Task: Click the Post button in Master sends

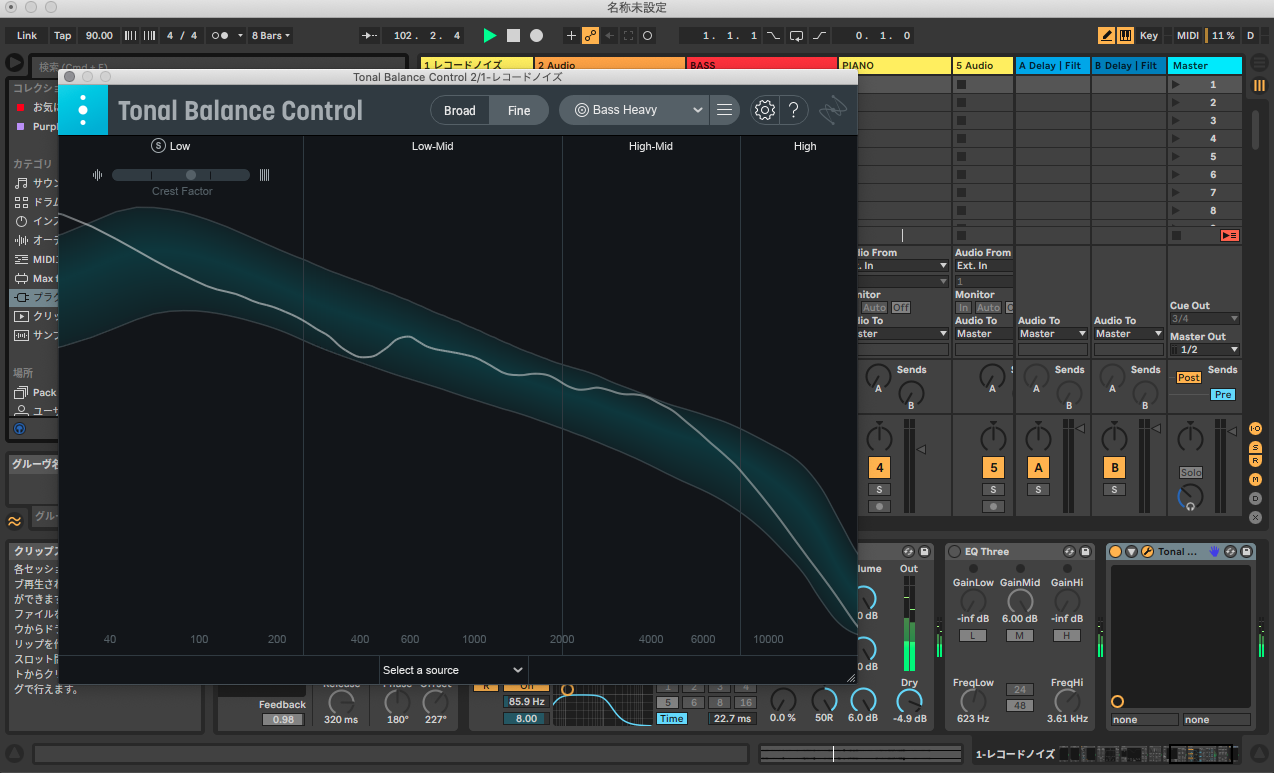Action: (x=1188, y=377)
